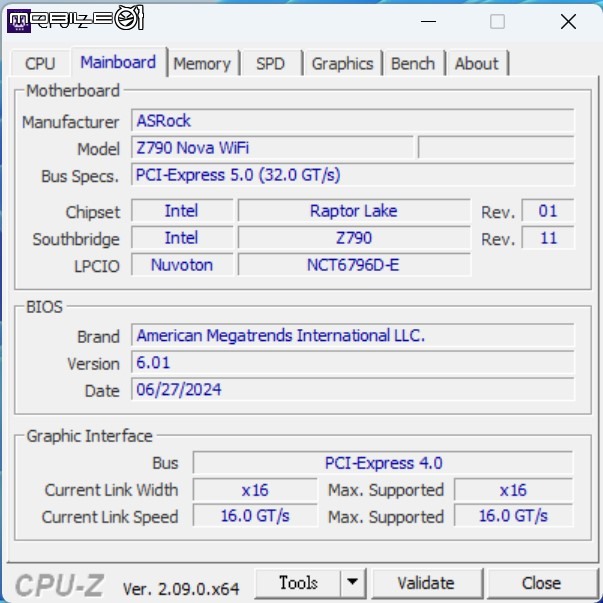Switch to the SPD tab
The image size is (603, 603).
(x=271, y=63)
